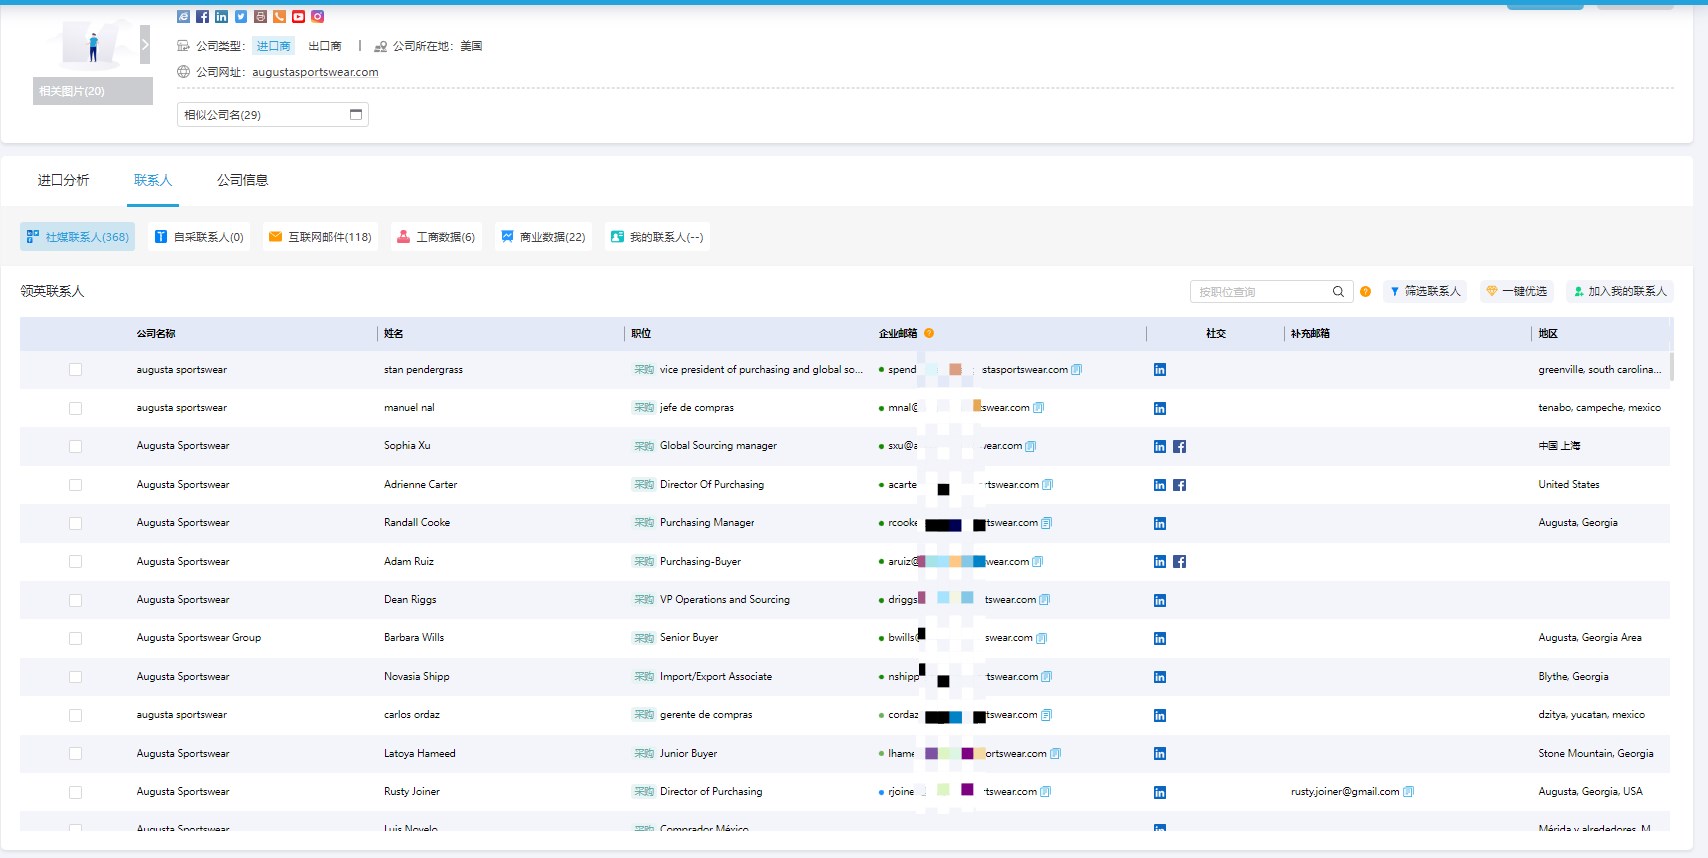The image size is (1708, 858).
Task: Check the Randall Cooke row checkbox
Action: 75,523
